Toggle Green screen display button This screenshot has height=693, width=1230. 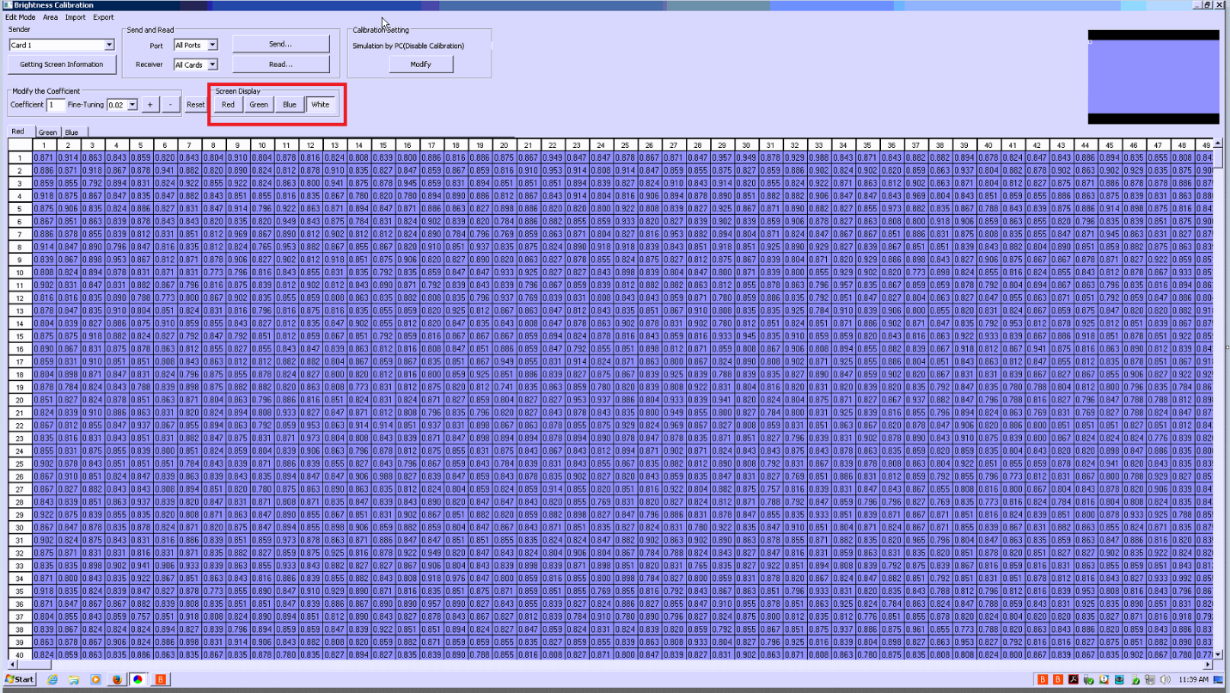coord(258,104)
